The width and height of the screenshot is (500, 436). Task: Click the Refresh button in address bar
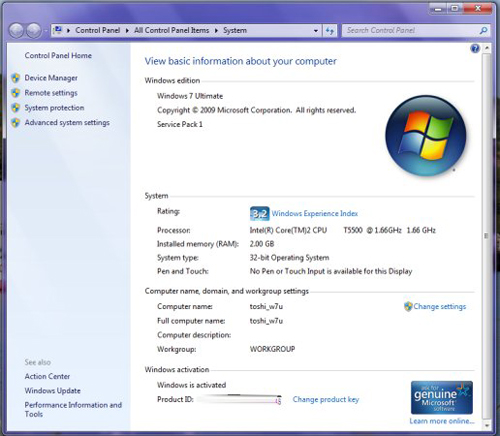pyautogui.click(x=330, y=31)
